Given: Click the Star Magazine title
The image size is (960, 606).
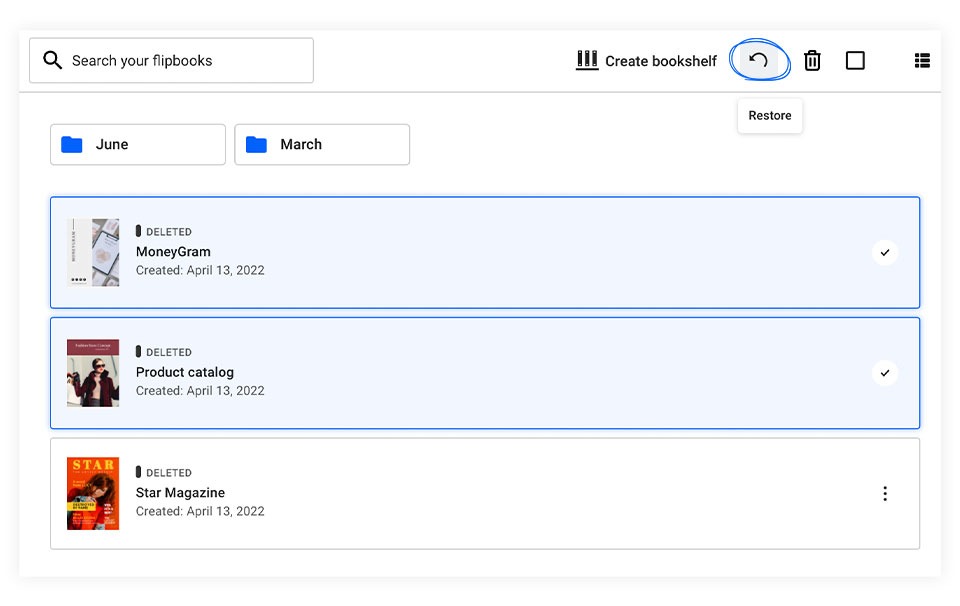Looking at the screenshot, I should coord(180,493).
